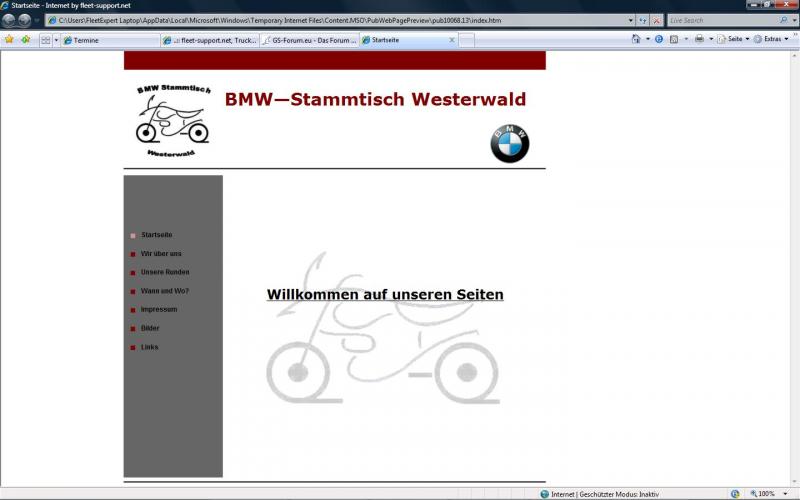Go forward with the browser Forward arrow

click(x=24, y=20)
